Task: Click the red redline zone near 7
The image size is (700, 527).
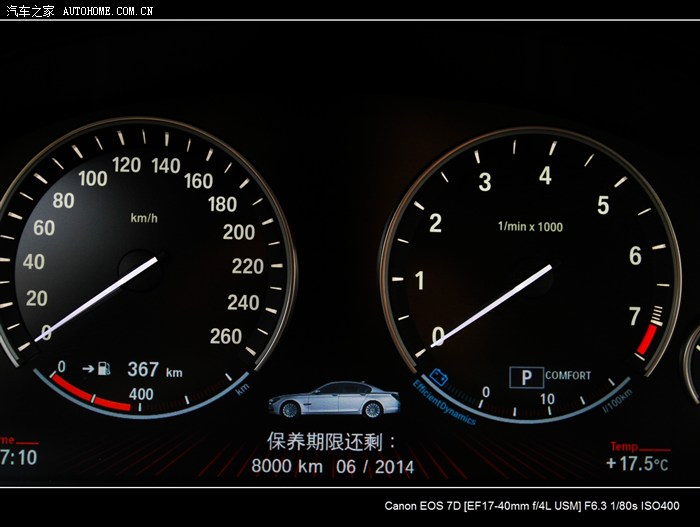Action: tap(647, 342)
